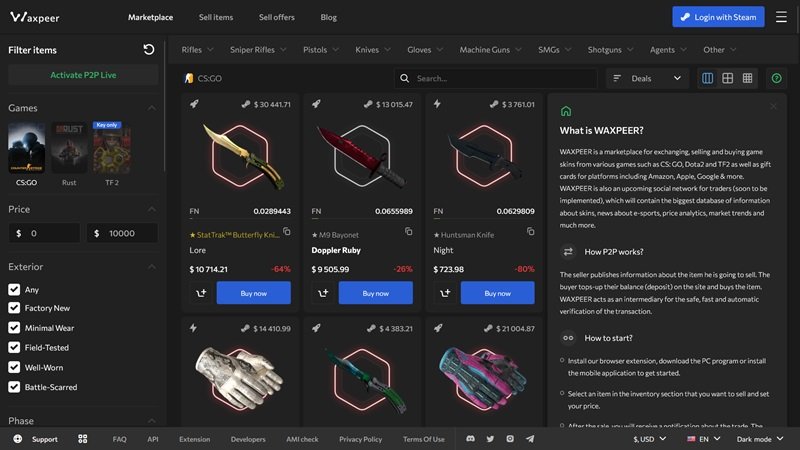The width and height of the screenshot is (800, 450).
Task: Buy now the Huntsman Knife Night
Action: [x=497, y=293]
